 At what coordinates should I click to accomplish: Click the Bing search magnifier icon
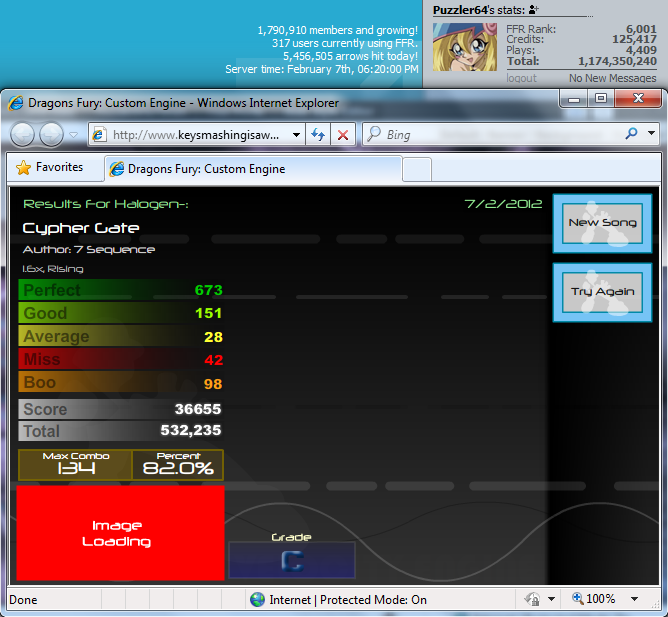tap(631, 134)
